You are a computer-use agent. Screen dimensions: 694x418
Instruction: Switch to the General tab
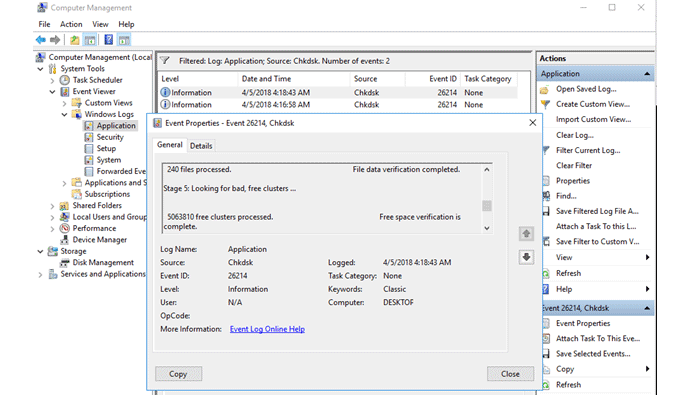click(170, 145)
